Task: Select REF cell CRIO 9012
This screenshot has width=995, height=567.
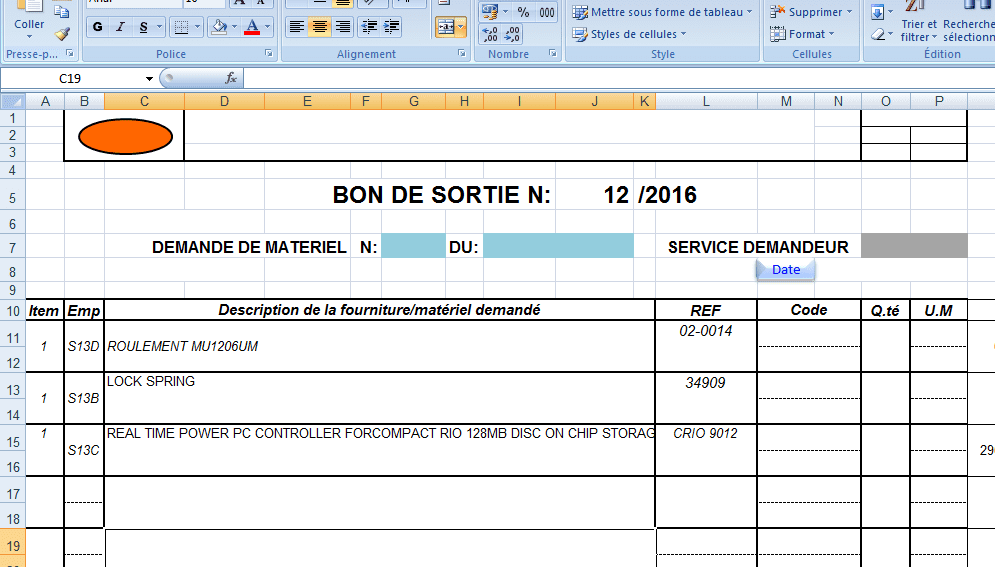Action: 706,450
